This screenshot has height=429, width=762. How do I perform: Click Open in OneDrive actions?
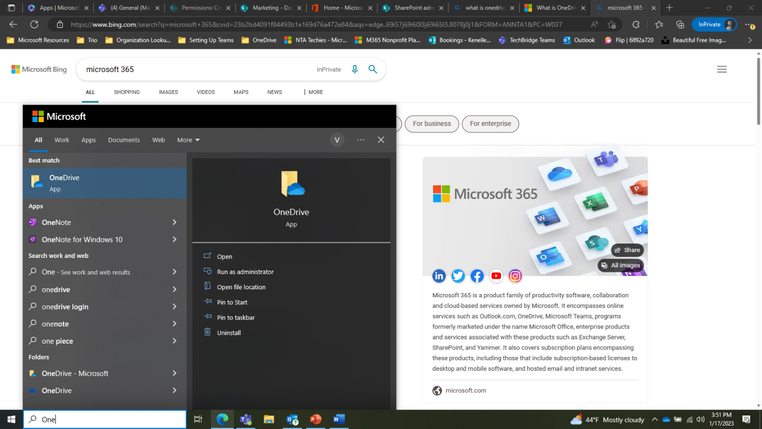pos(224,256)
